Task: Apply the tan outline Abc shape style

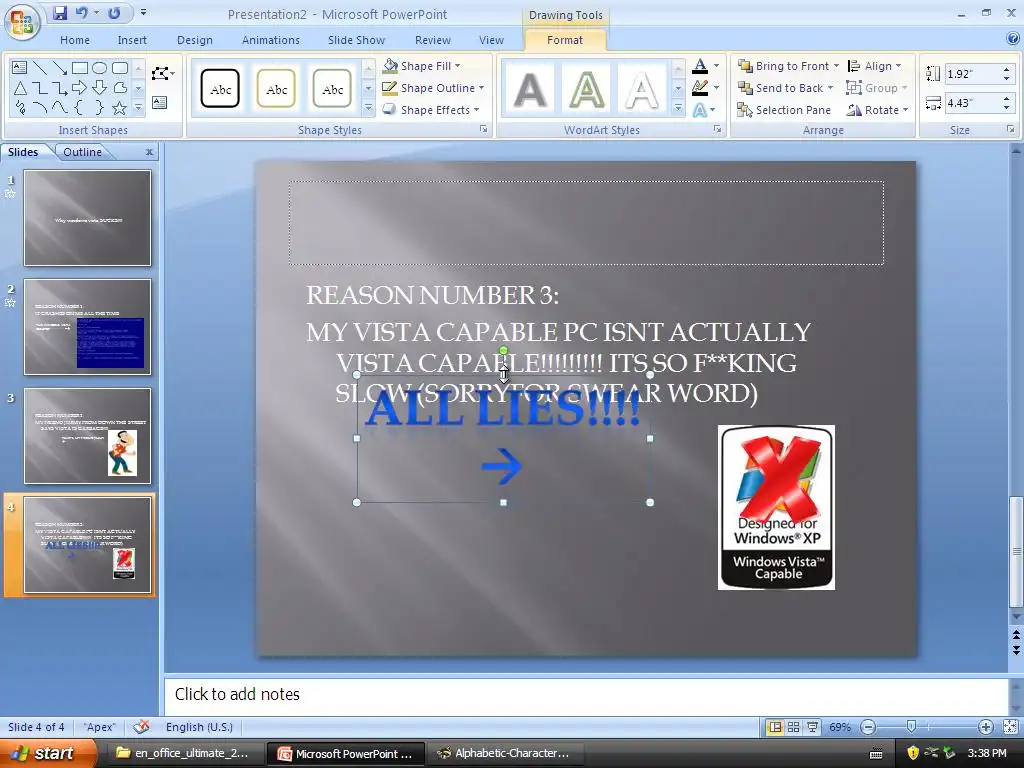Action: 276,89
